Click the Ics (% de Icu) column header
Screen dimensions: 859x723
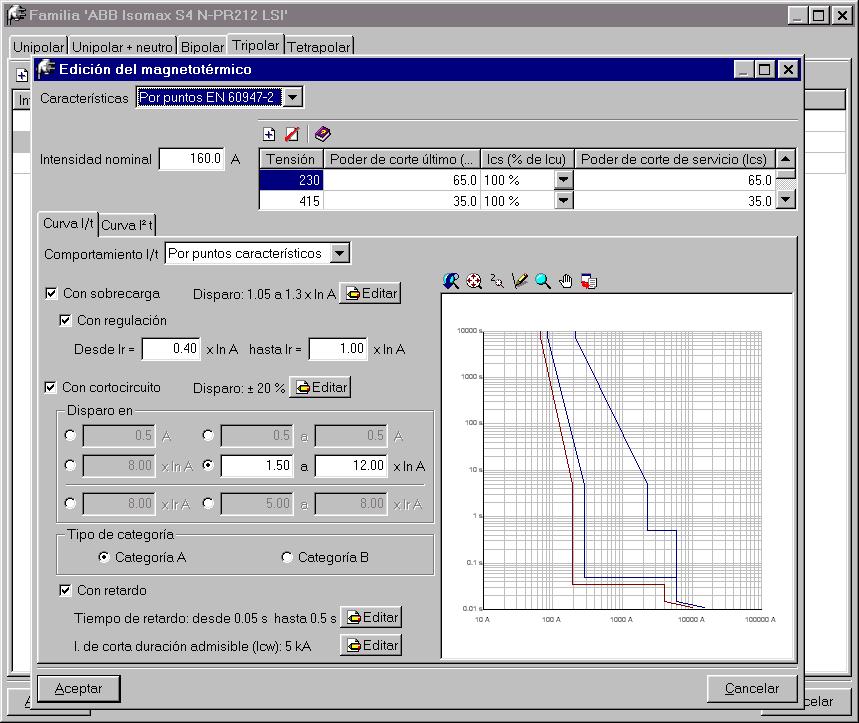point(527,159)
